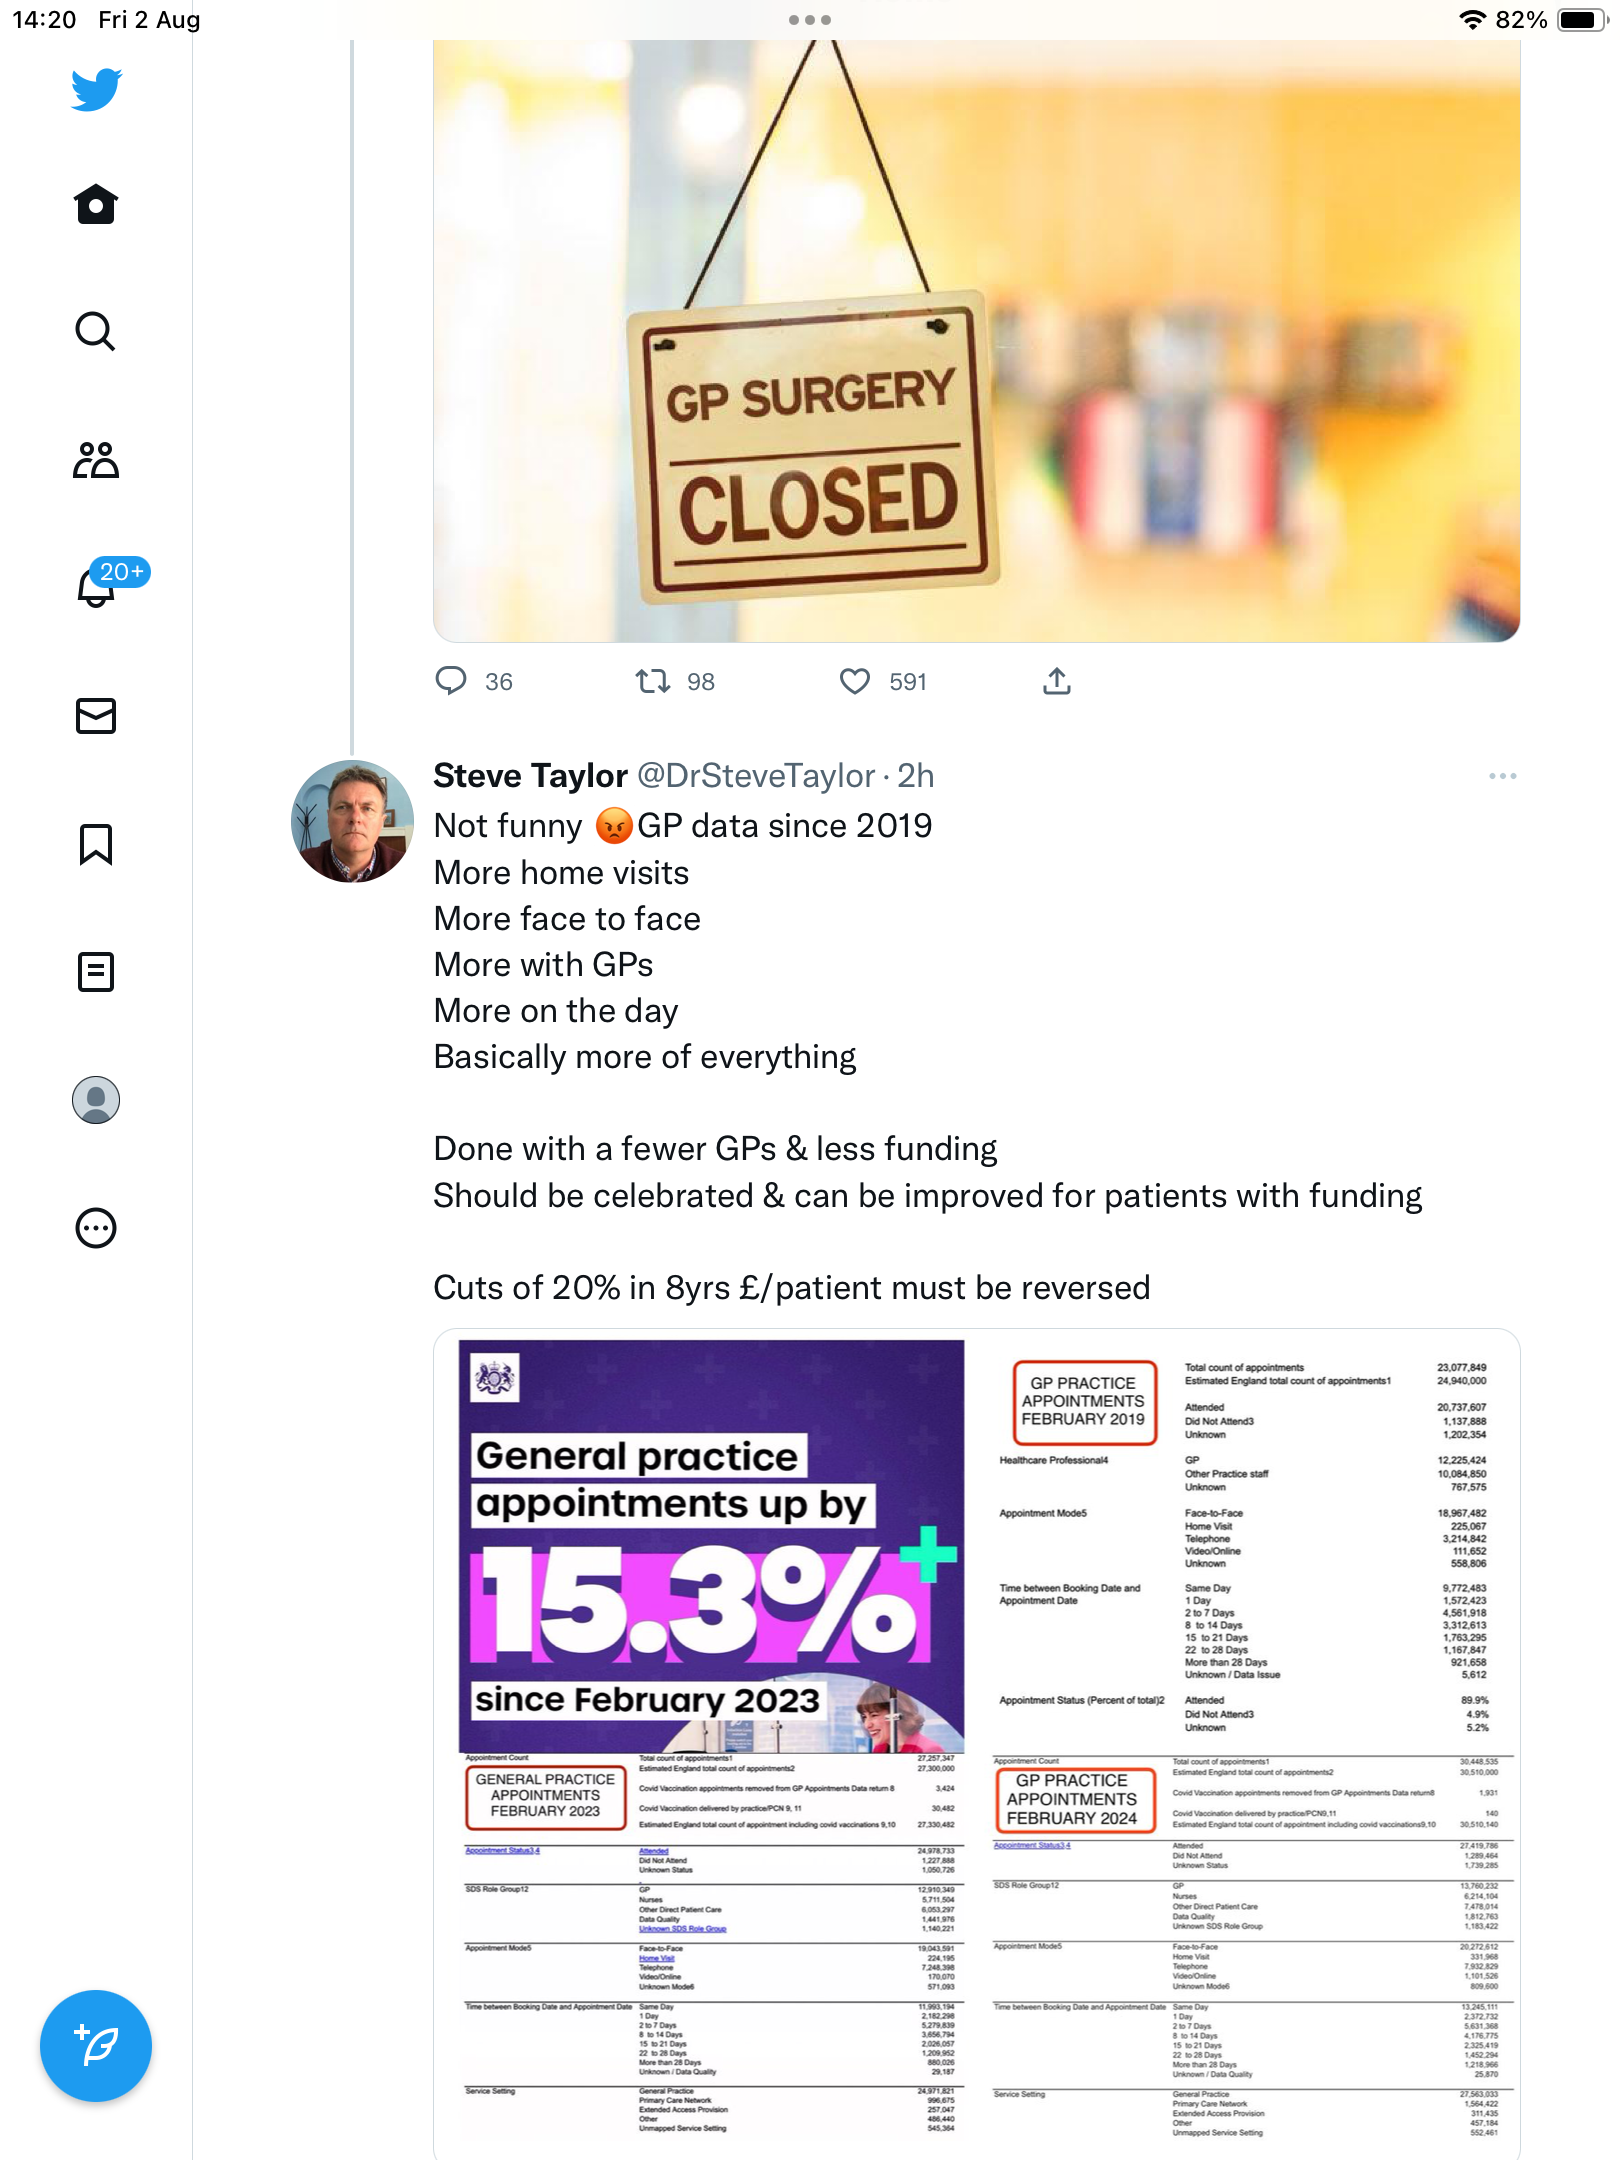Open the Twitter bird logo
1620x2160 pixels.
click(96, 90)
